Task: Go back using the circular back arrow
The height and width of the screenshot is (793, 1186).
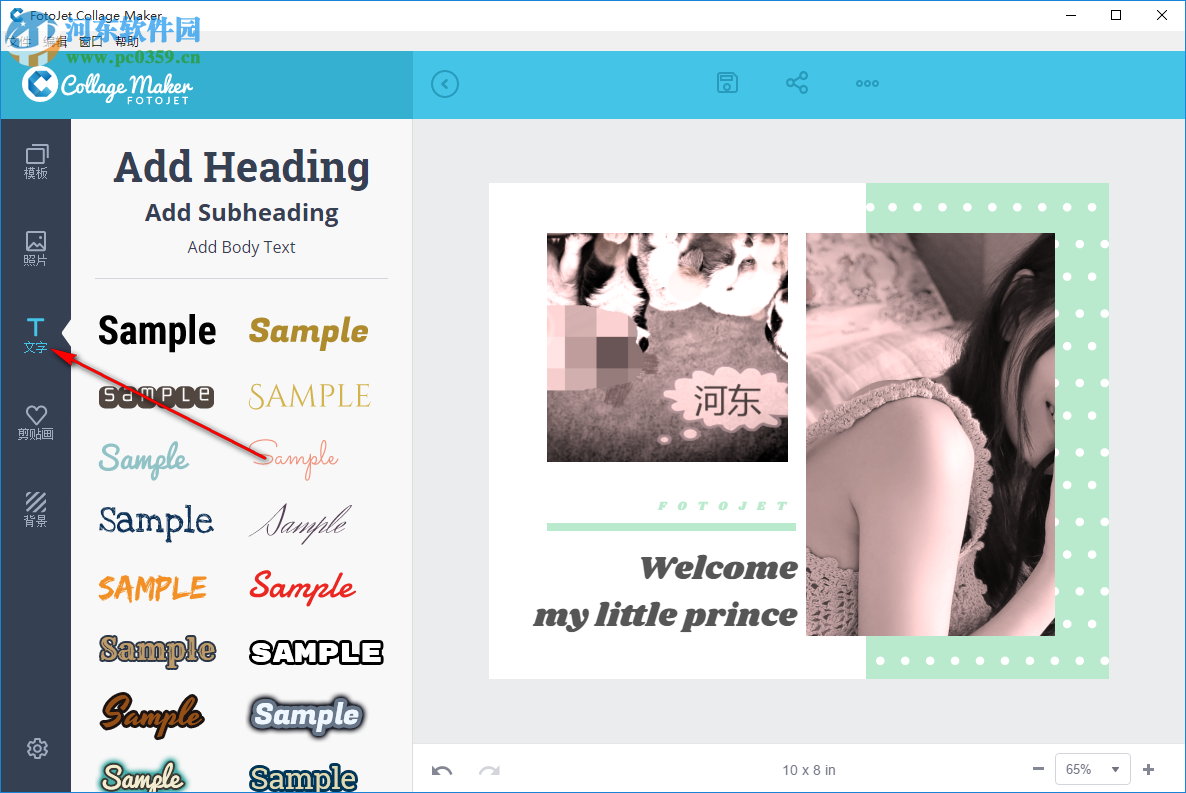Action: coord(445,83)
